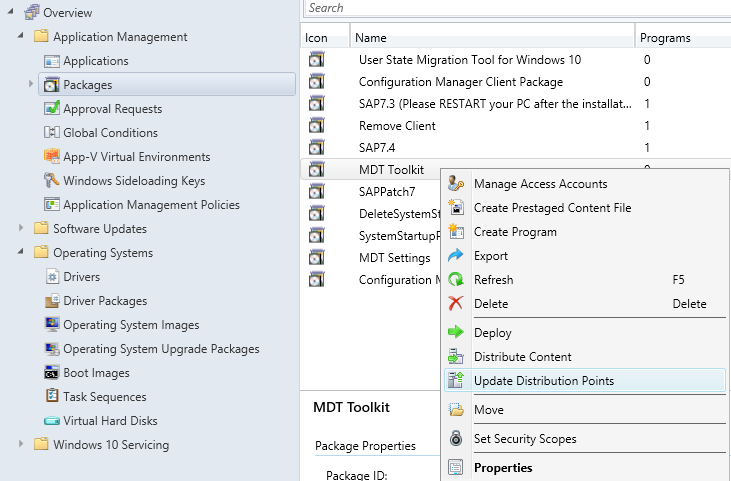Open Properties from the context menu
Screen dimensions: 731x481
pos(502,467)
